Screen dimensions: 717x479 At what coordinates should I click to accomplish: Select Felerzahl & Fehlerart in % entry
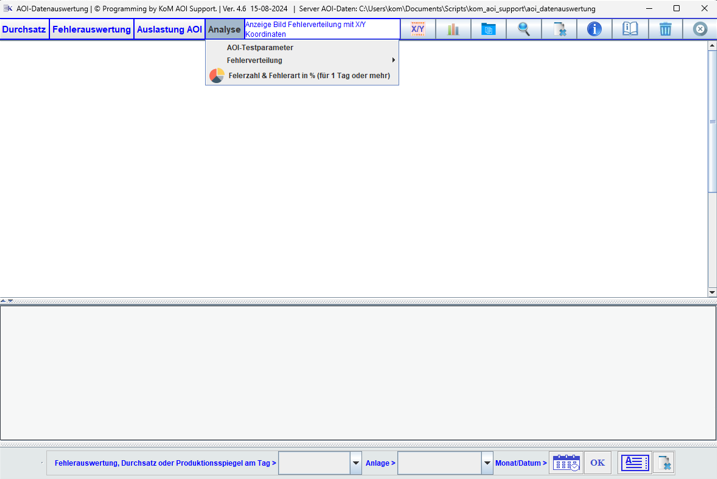[x=302, y=75]
